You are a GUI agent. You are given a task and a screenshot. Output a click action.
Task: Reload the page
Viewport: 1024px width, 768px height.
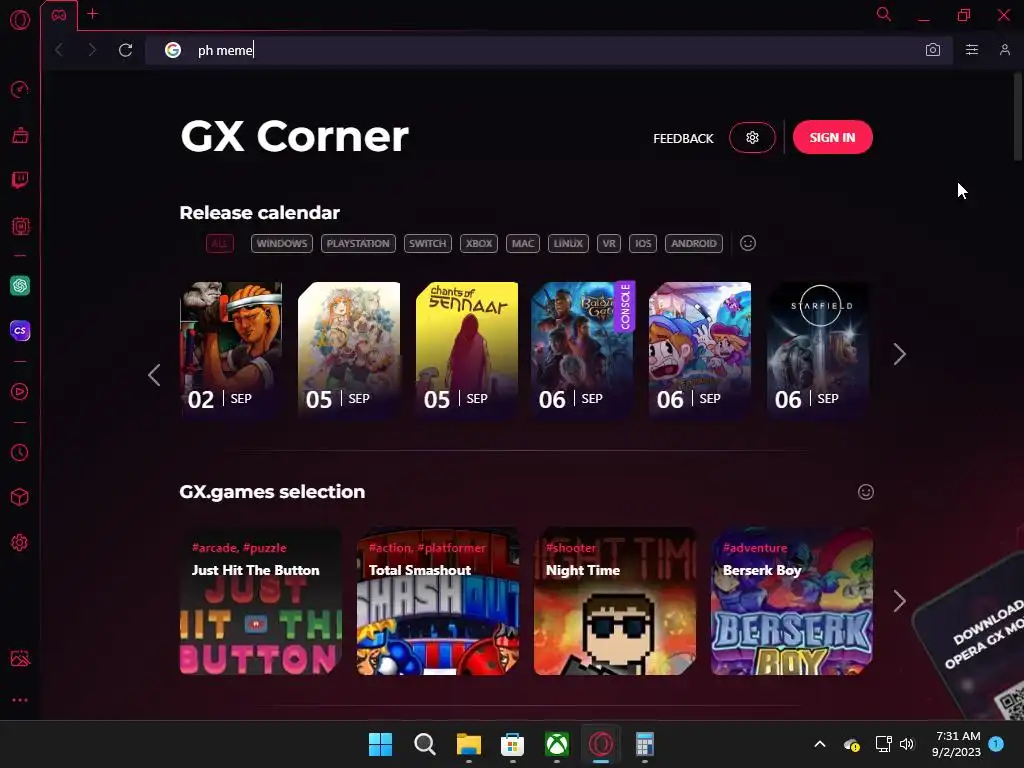click(125, 50)
